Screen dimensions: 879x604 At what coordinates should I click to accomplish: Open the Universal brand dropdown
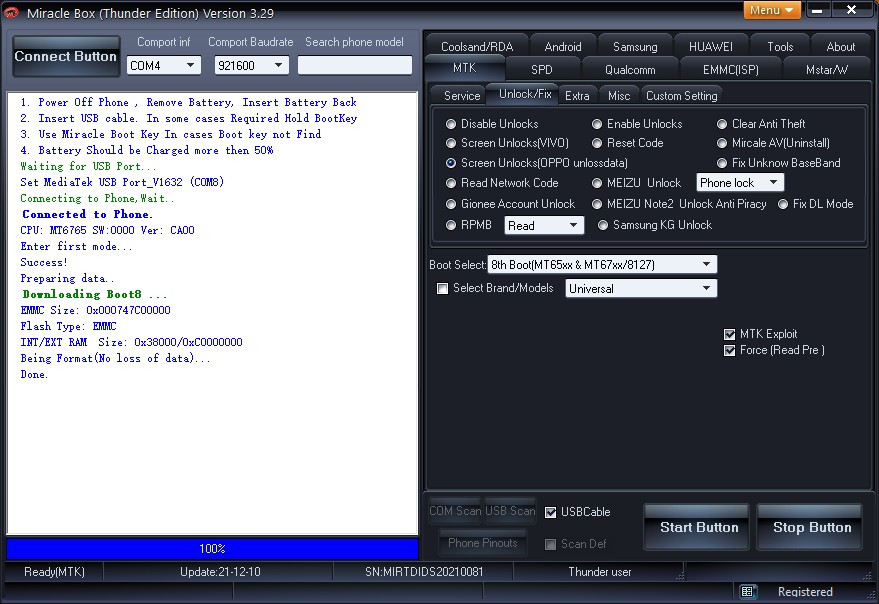pos(641,288)
